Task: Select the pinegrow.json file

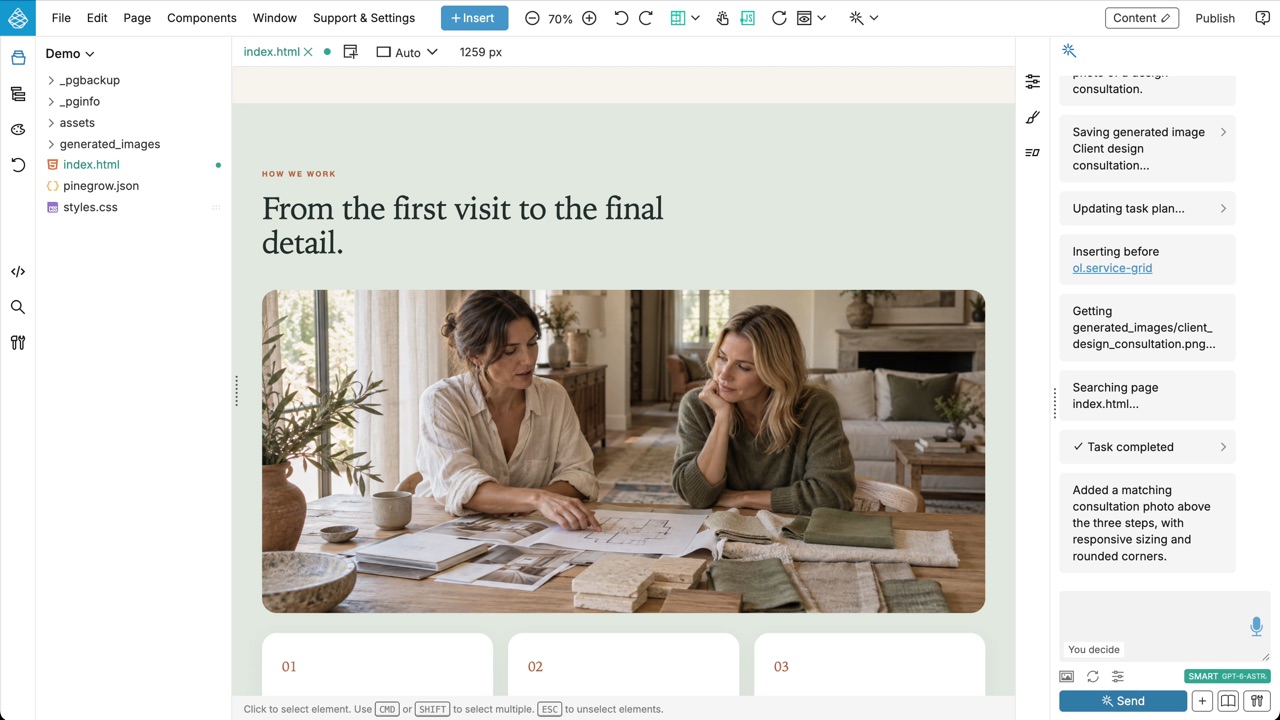Action: tap(101, 186)
